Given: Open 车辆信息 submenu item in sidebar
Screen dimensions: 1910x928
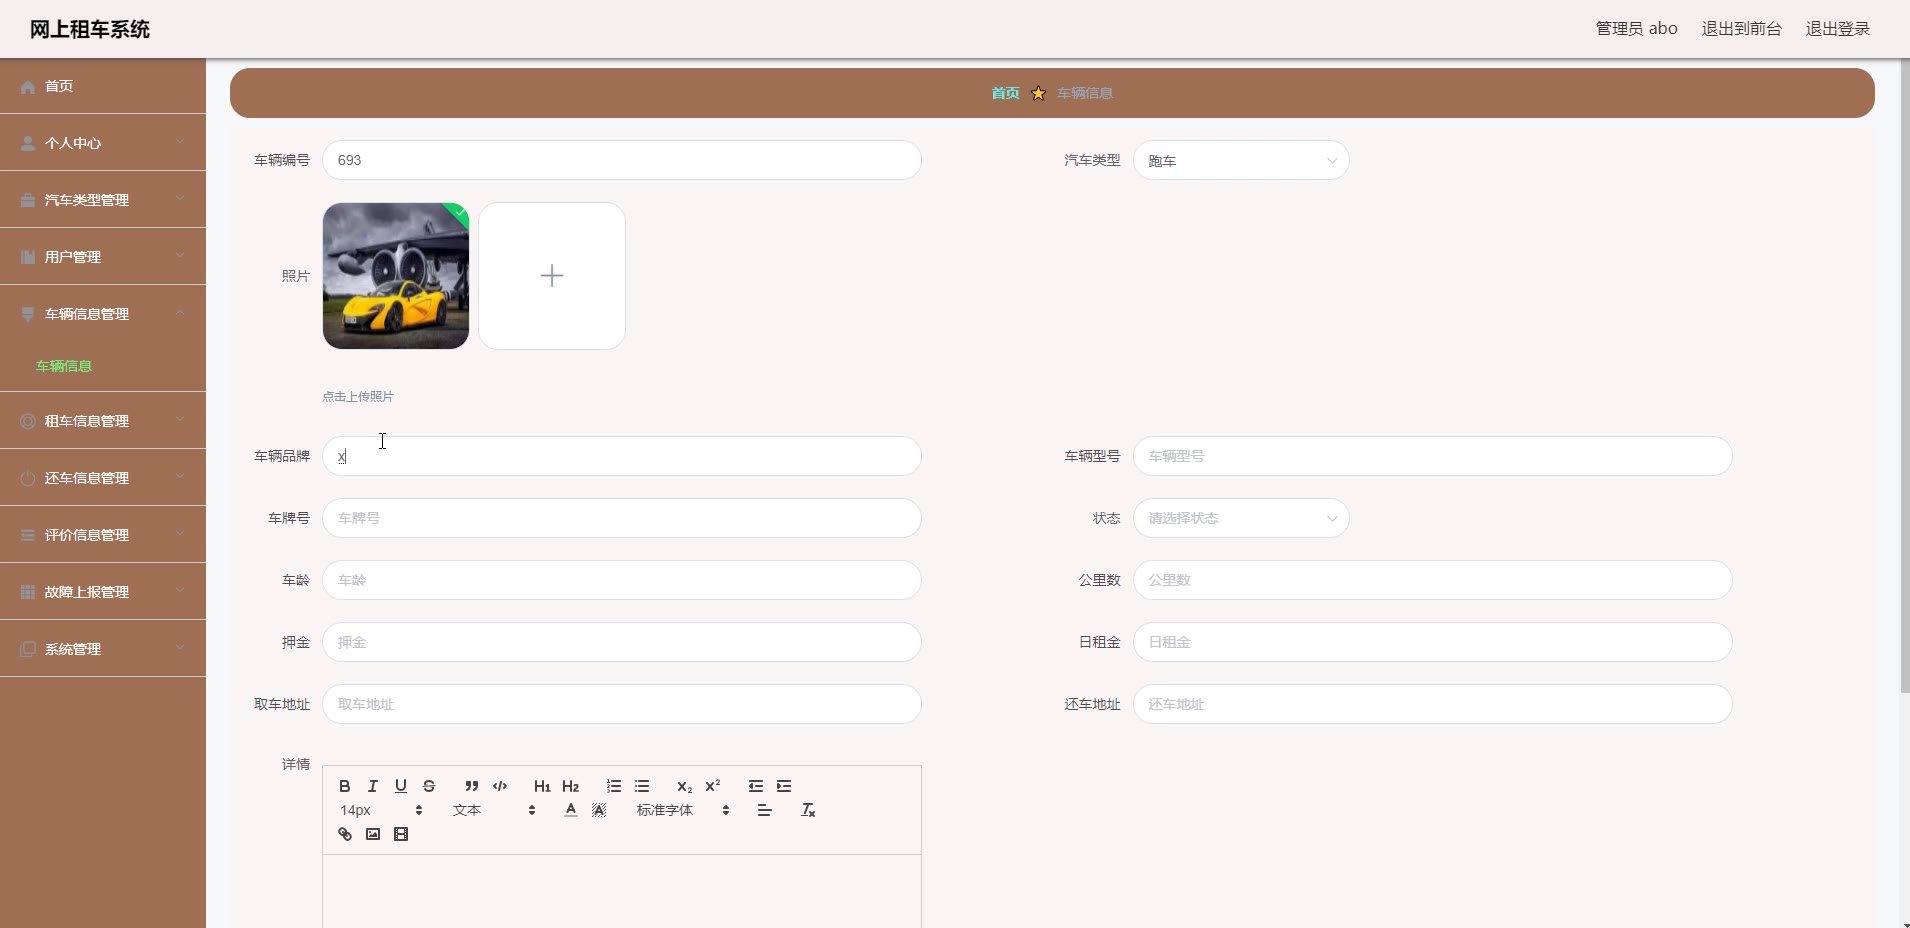Looking at the screenshot, I should [64, 366].
